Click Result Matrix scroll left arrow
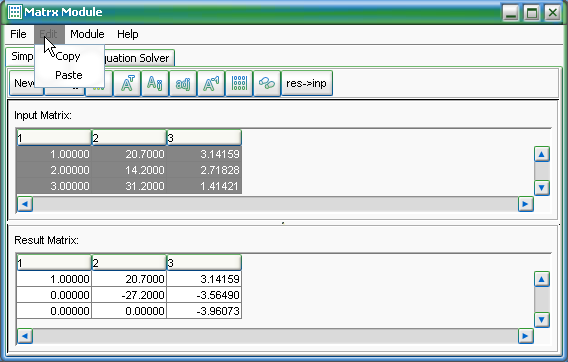 [25, 336]
